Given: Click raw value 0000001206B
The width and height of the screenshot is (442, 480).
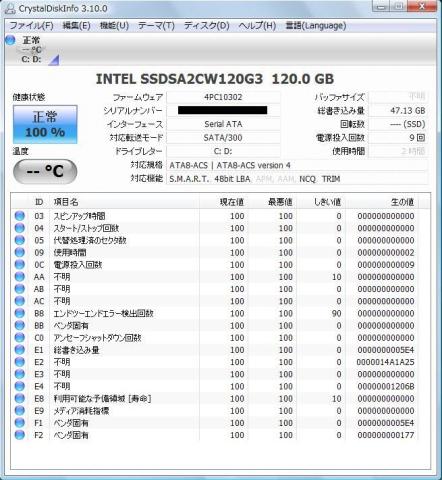Looking at the screenshot, I should (x=386, y=386).
